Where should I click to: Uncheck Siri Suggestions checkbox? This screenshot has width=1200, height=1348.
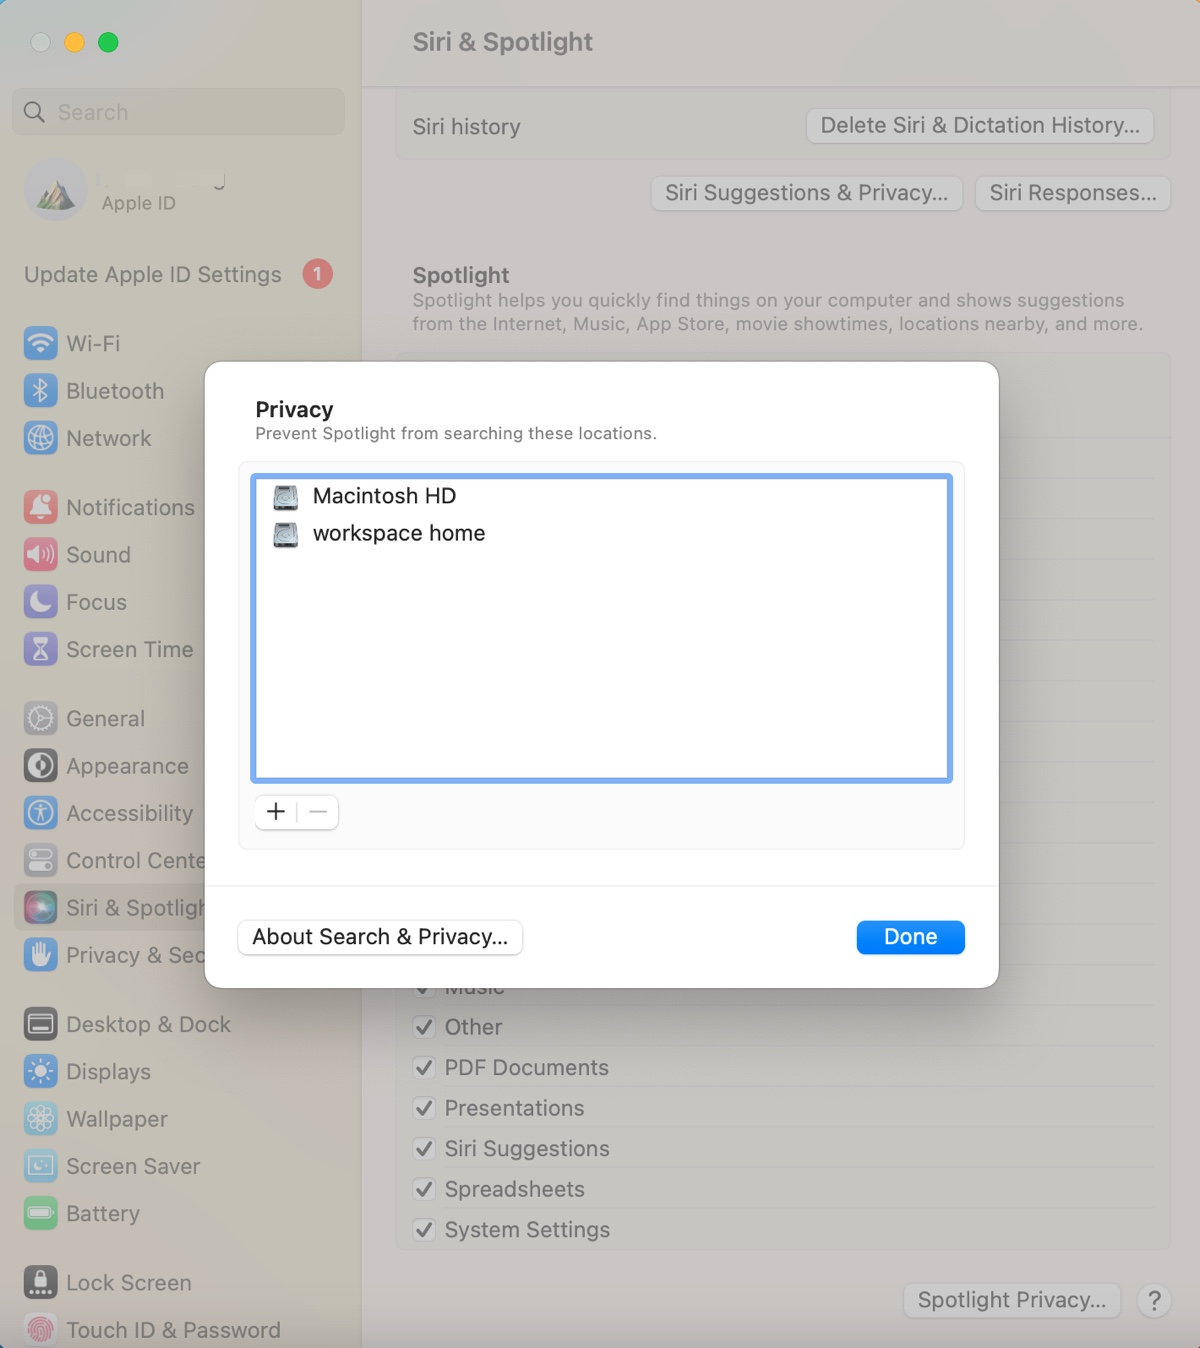point(424,1148)
